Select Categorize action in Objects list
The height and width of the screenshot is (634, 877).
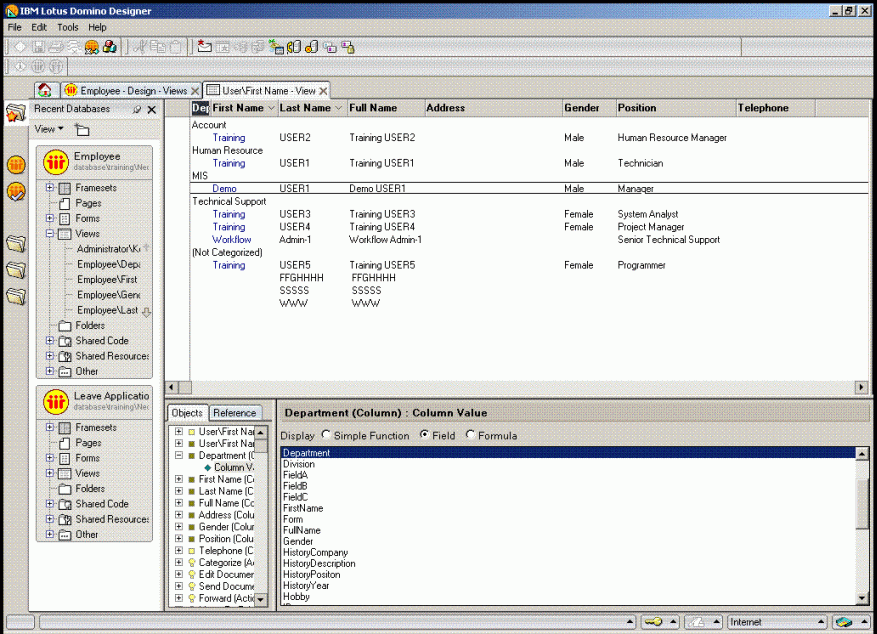tap(226, 562)
